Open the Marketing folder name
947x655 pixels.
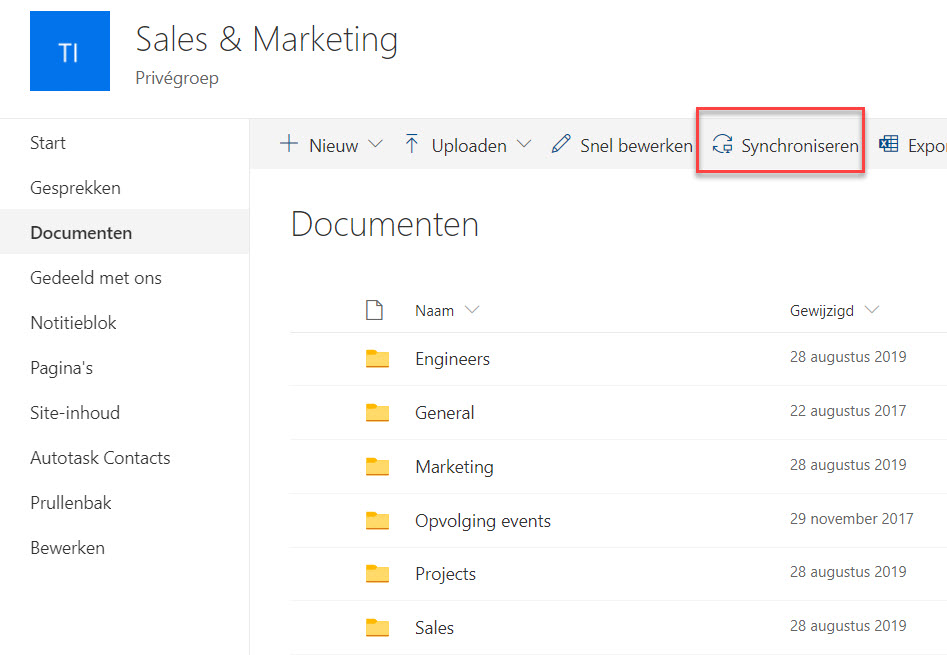point(454,467)
